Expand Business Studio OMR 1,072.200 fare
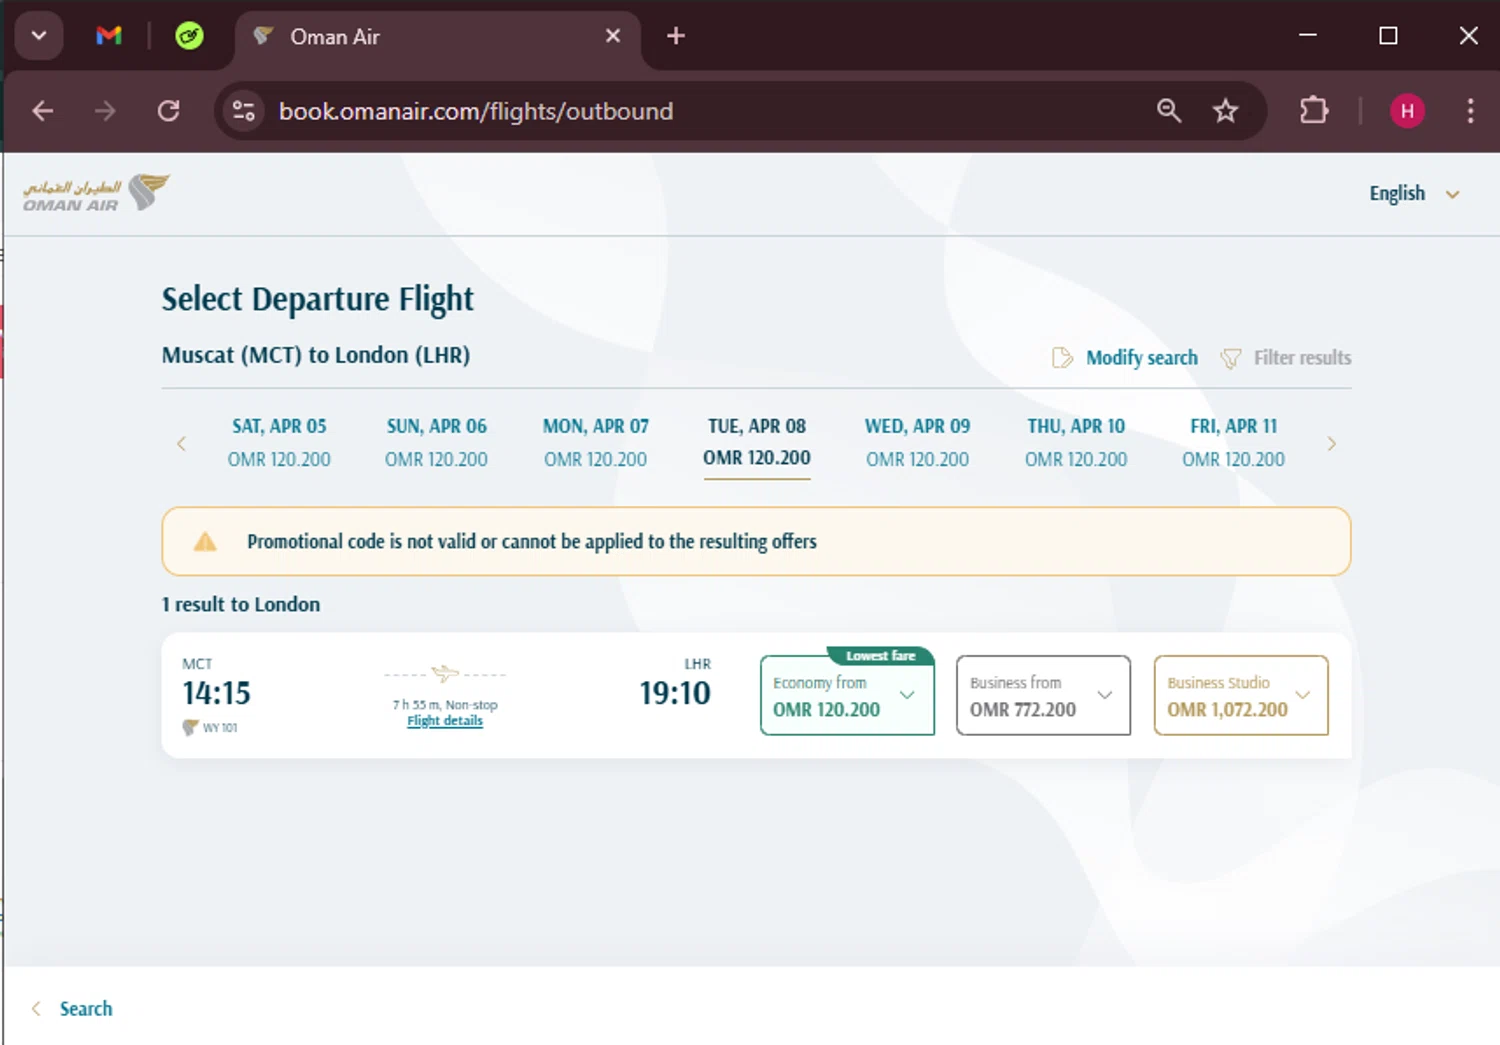 (1241, 695)
